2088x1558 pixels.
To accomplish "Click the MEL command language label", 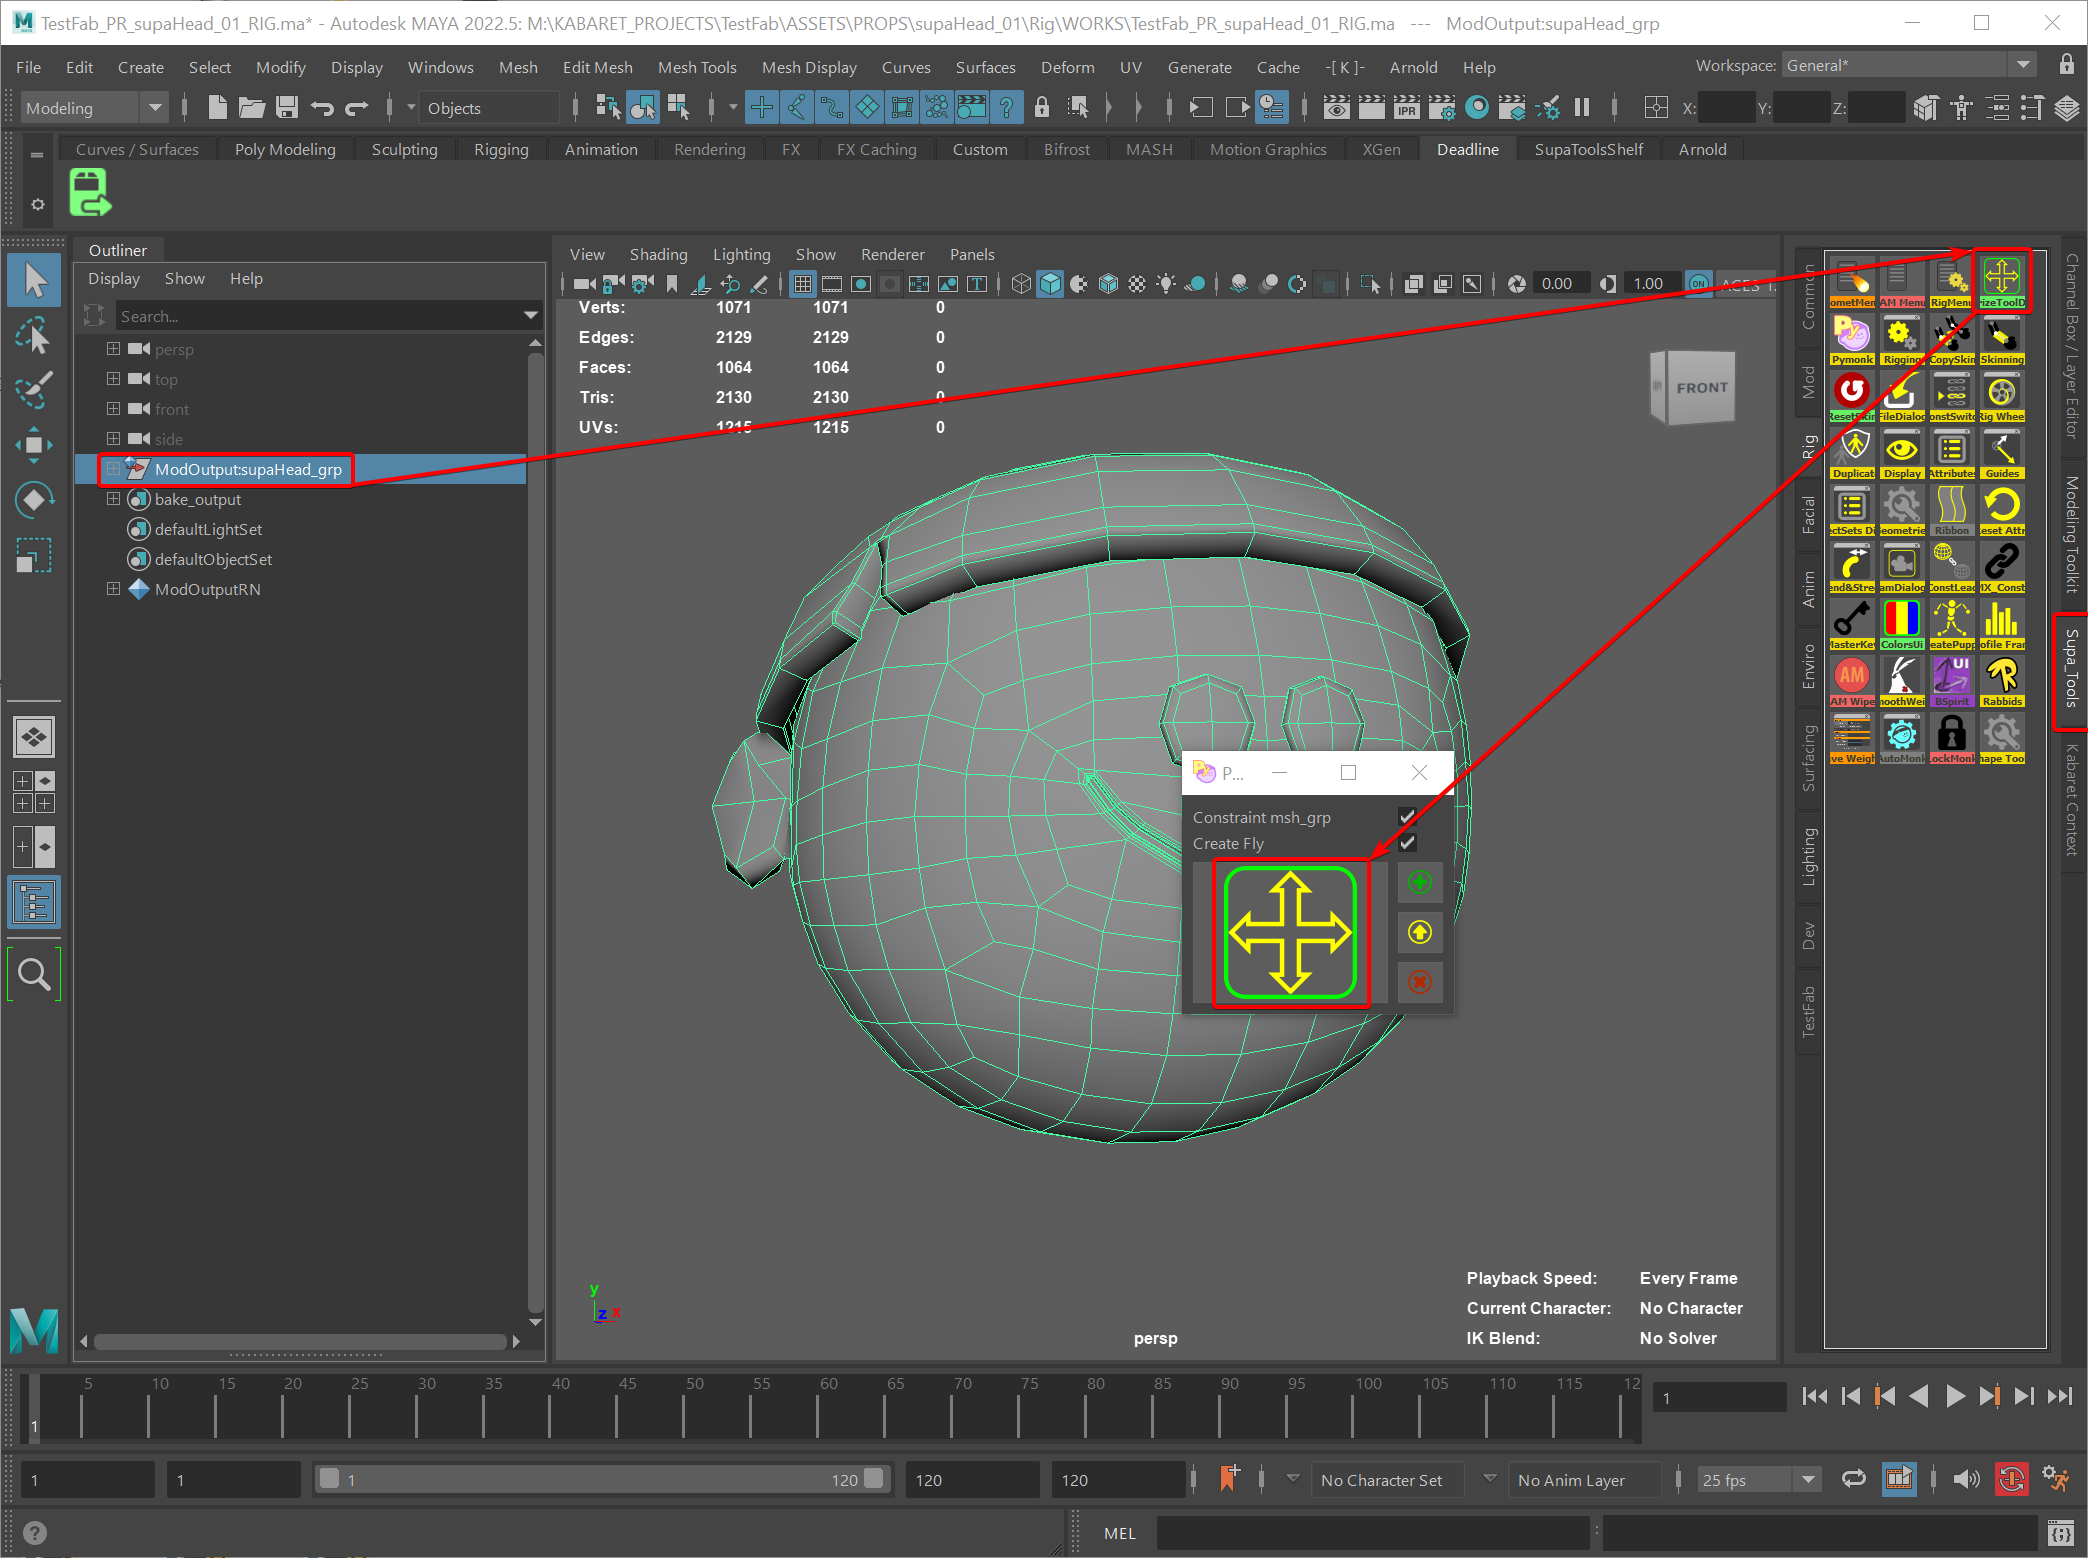I will (x=1119, y=1533).
